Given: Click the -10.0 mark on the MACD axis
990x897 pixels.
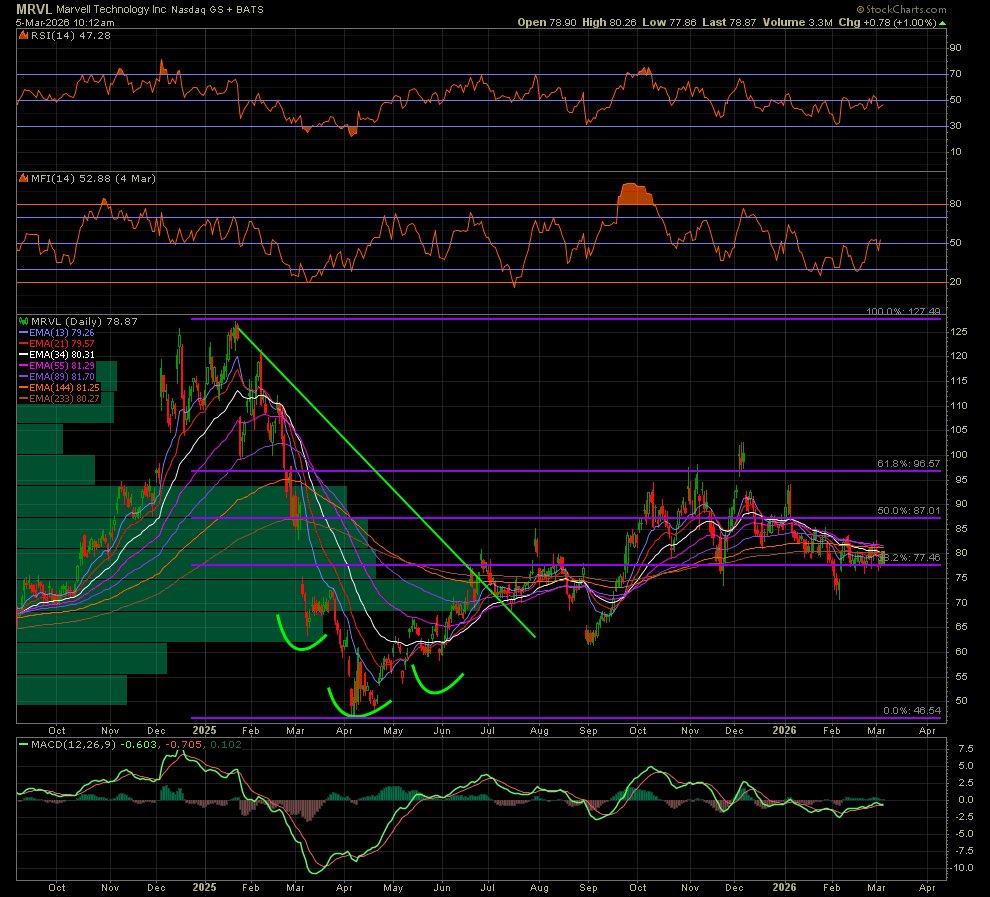Looking at the screenshot, I should tap(961, 868).
